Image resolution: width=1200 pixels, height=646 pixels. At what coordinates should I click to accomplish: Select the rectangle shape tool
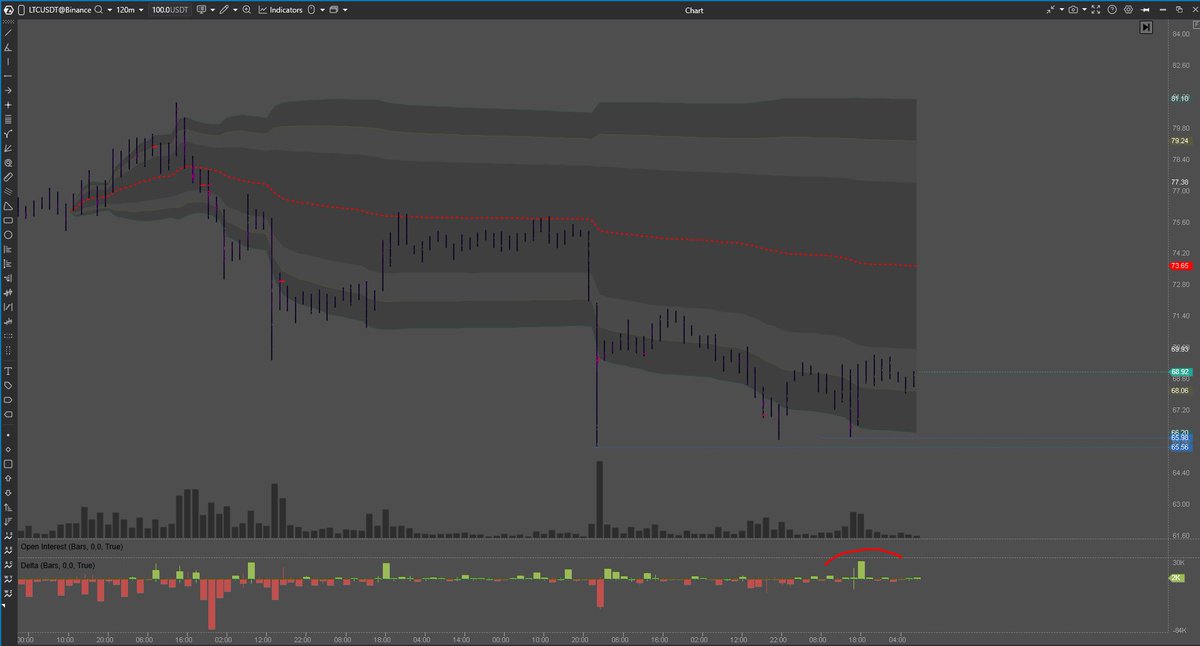point(8,220)
